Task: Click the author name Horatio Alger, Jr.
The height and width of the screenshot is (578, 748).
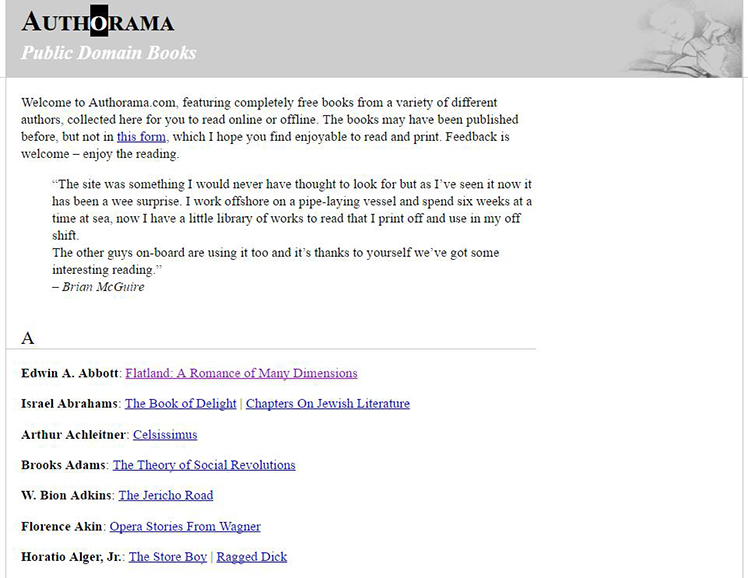Action: coord(71,557)
